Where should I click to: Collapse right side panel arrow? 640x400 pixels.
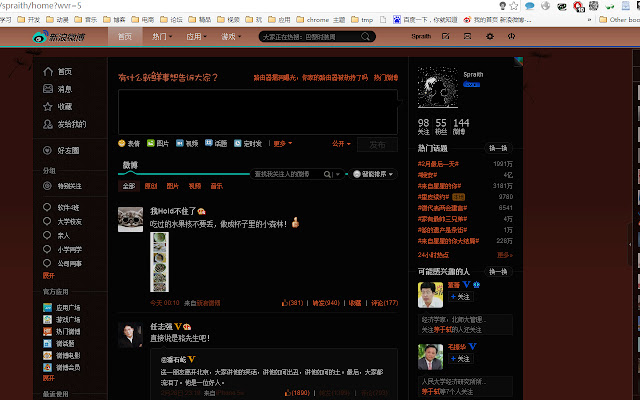click(631, 244)
